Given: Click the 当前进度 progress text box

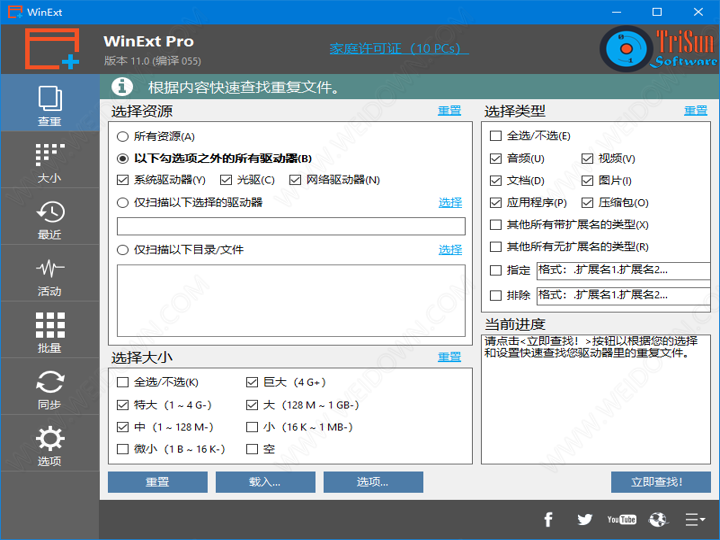Looking at the screenshot, I should [596, 399].
